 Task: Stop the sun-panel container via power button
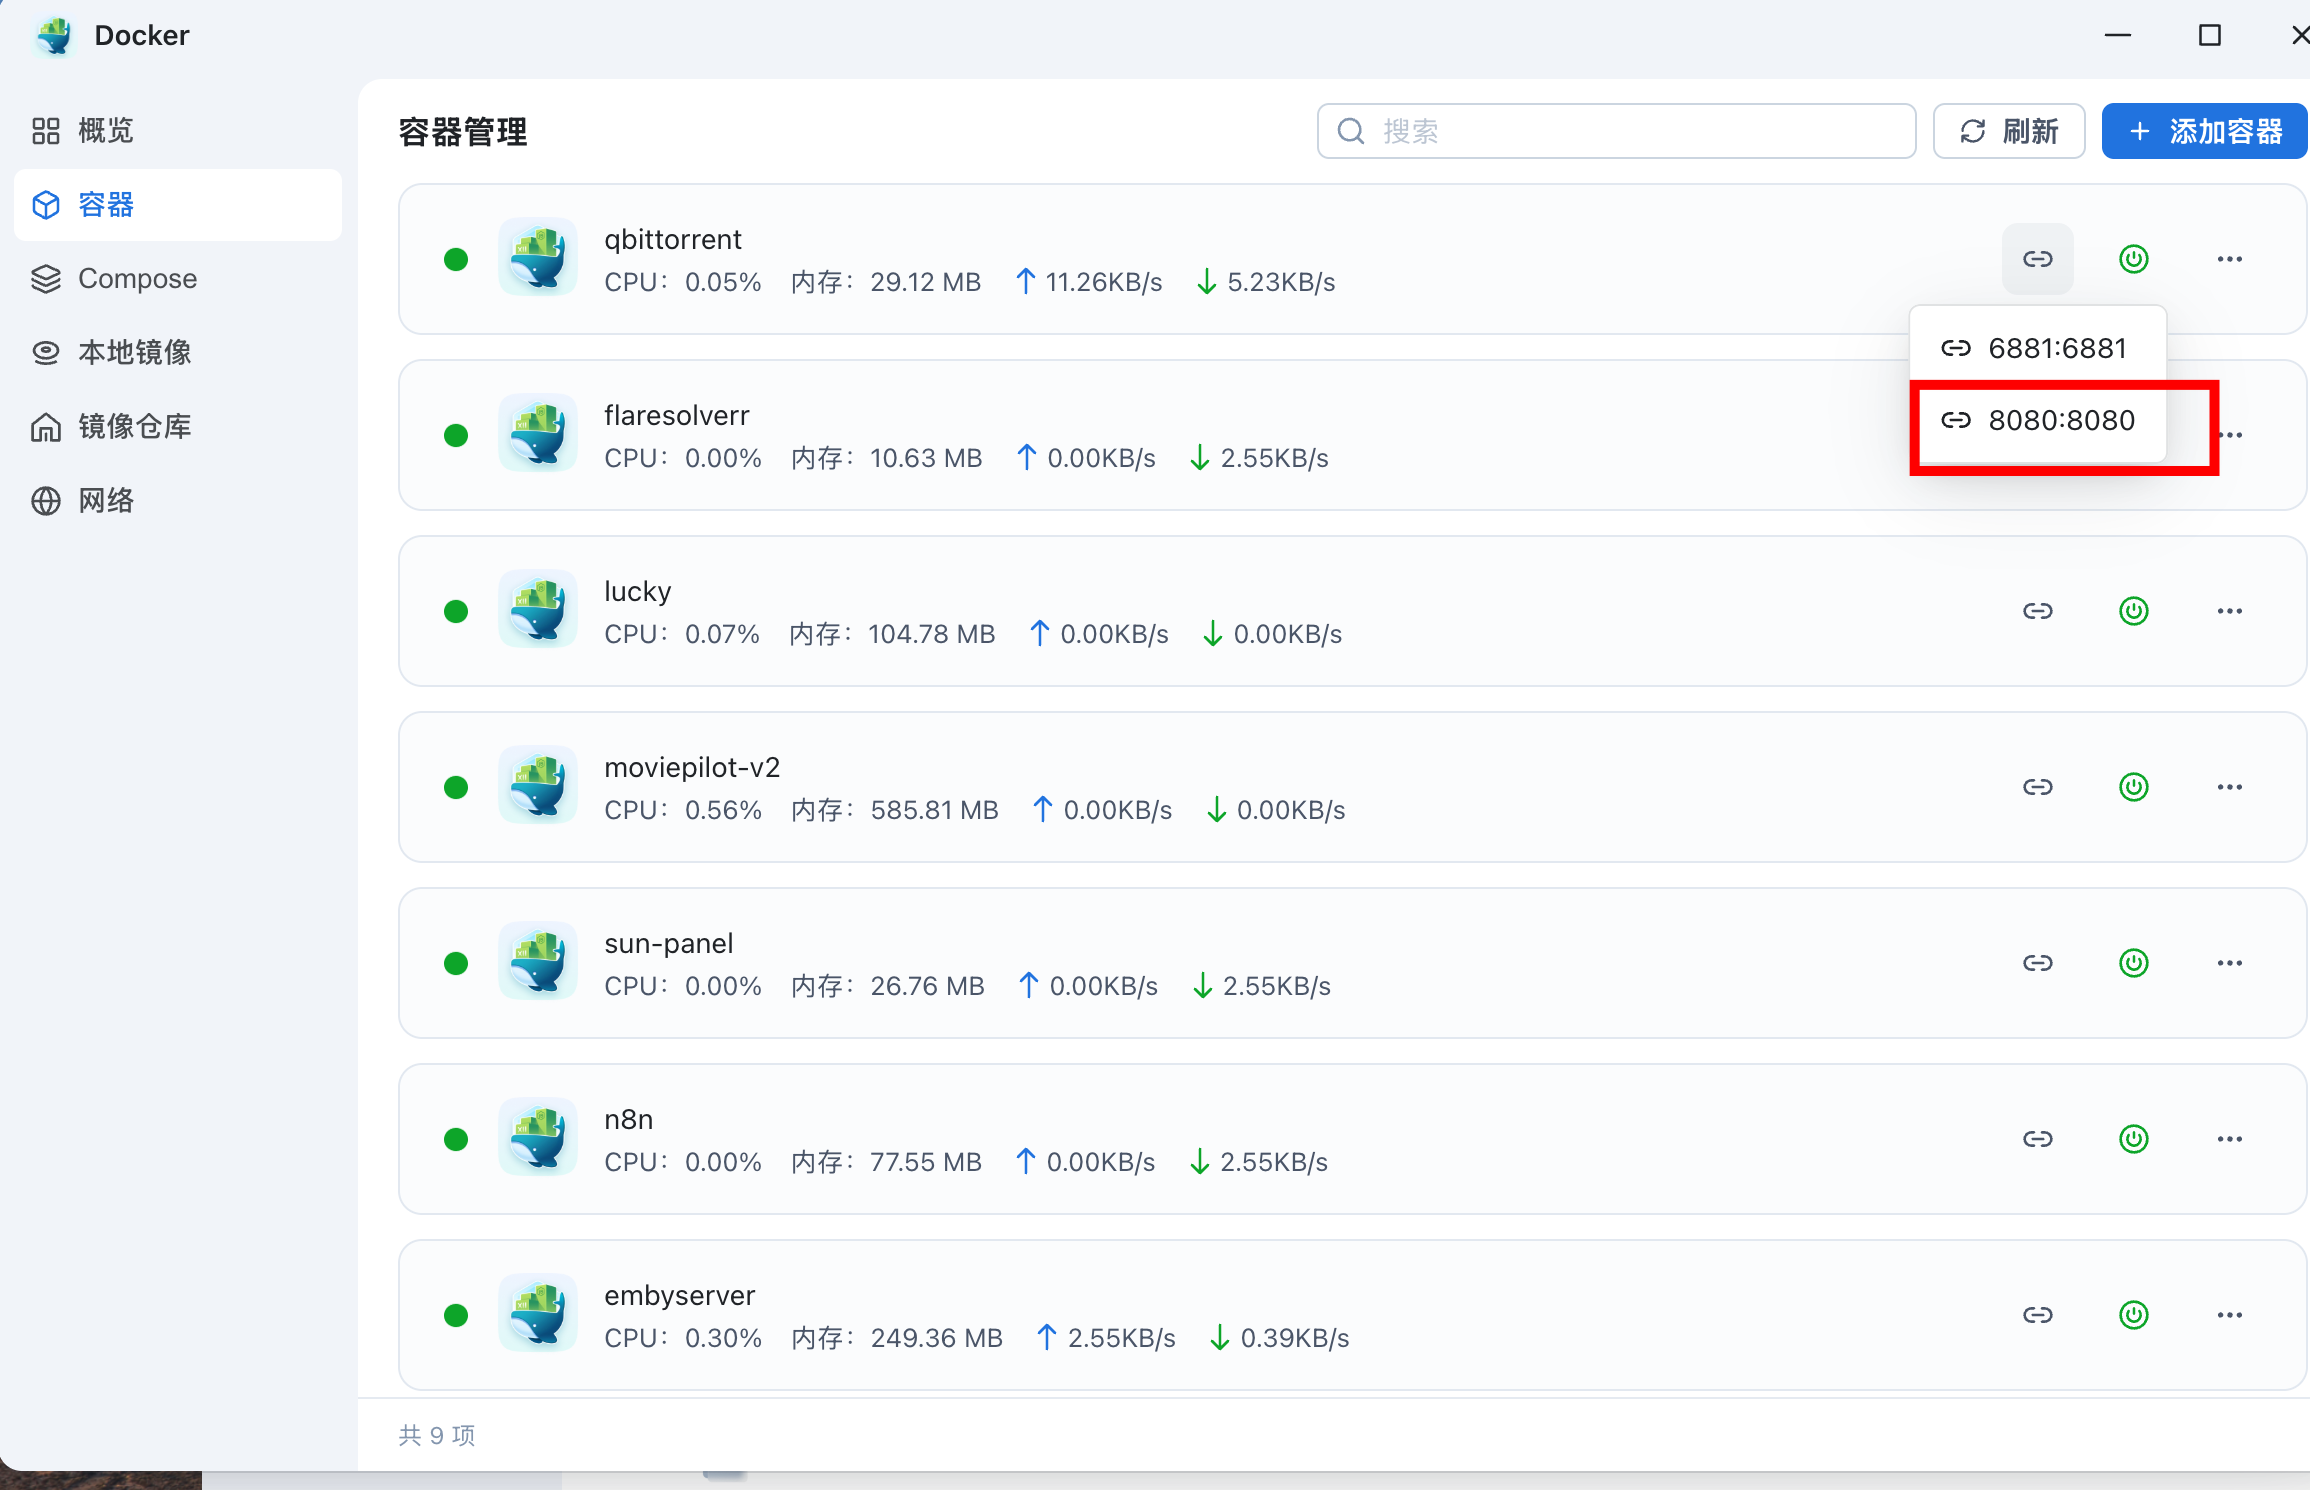coord(2133,963)
